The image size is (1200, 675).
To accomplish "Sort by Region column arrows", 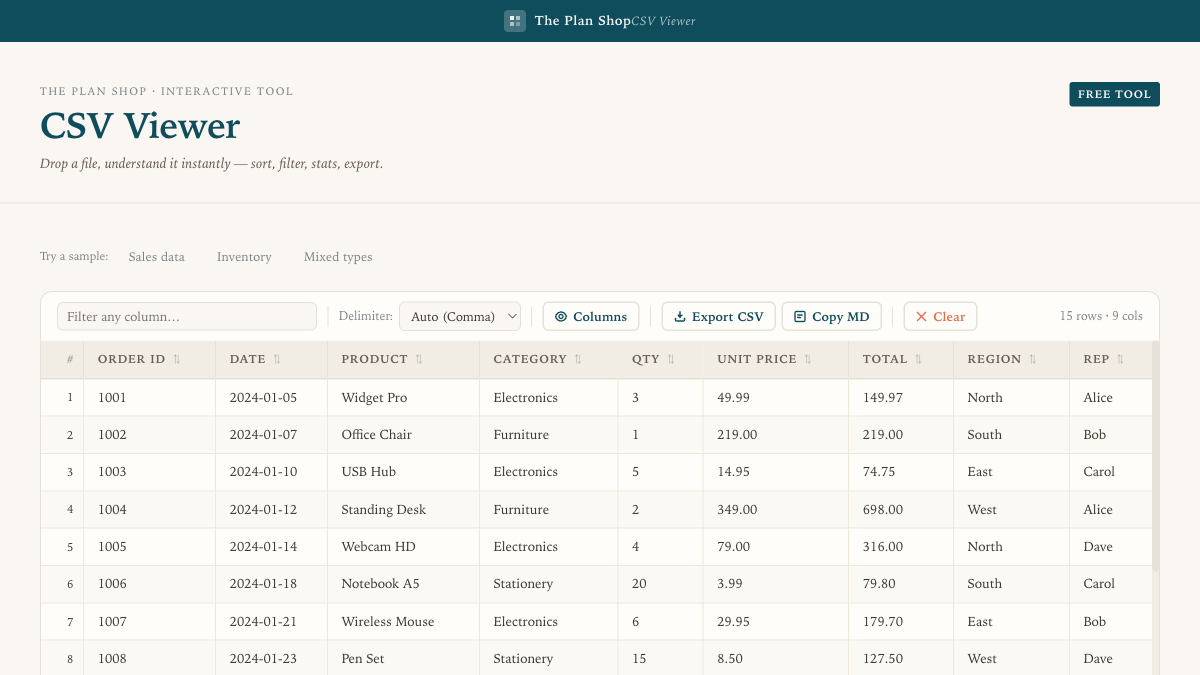I will pyautogui.click(x=1033, y=359).
